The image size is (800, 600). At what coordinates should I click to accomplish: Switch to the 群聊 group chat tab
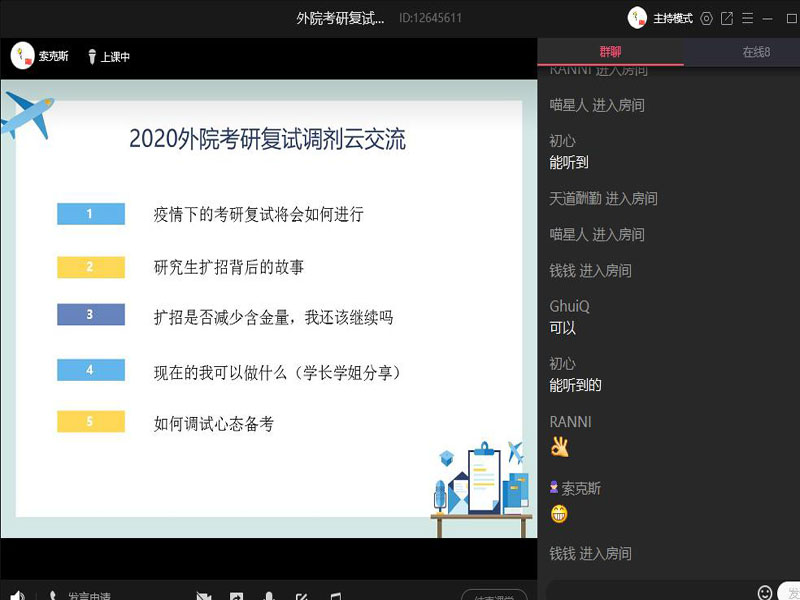[x=610, y=52]
